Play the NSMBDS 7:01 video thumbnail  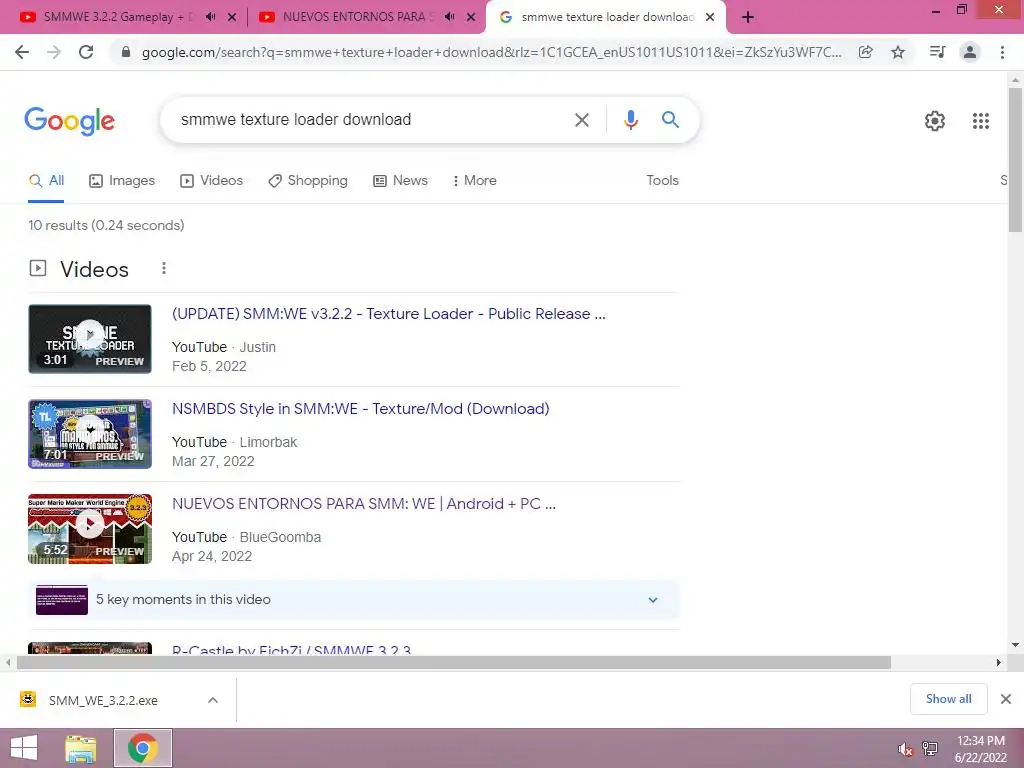[90, 434]
